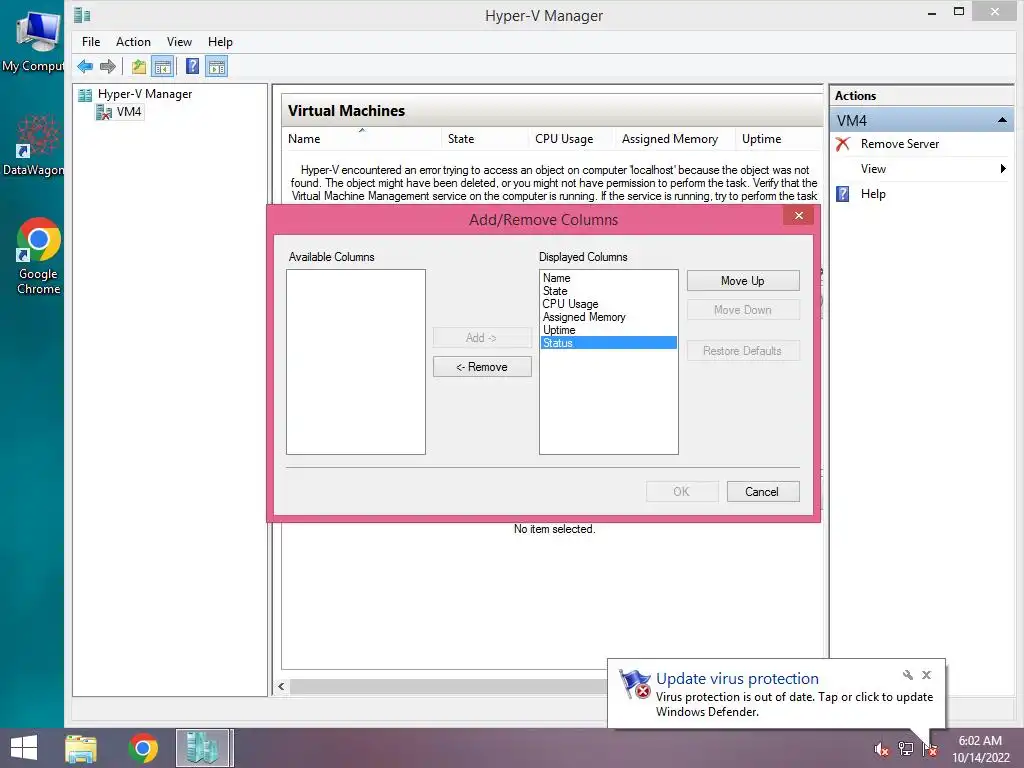Collapse the VM4 actions section arrow
Screen dimensions: 1024x768
tap(1002, 121)
